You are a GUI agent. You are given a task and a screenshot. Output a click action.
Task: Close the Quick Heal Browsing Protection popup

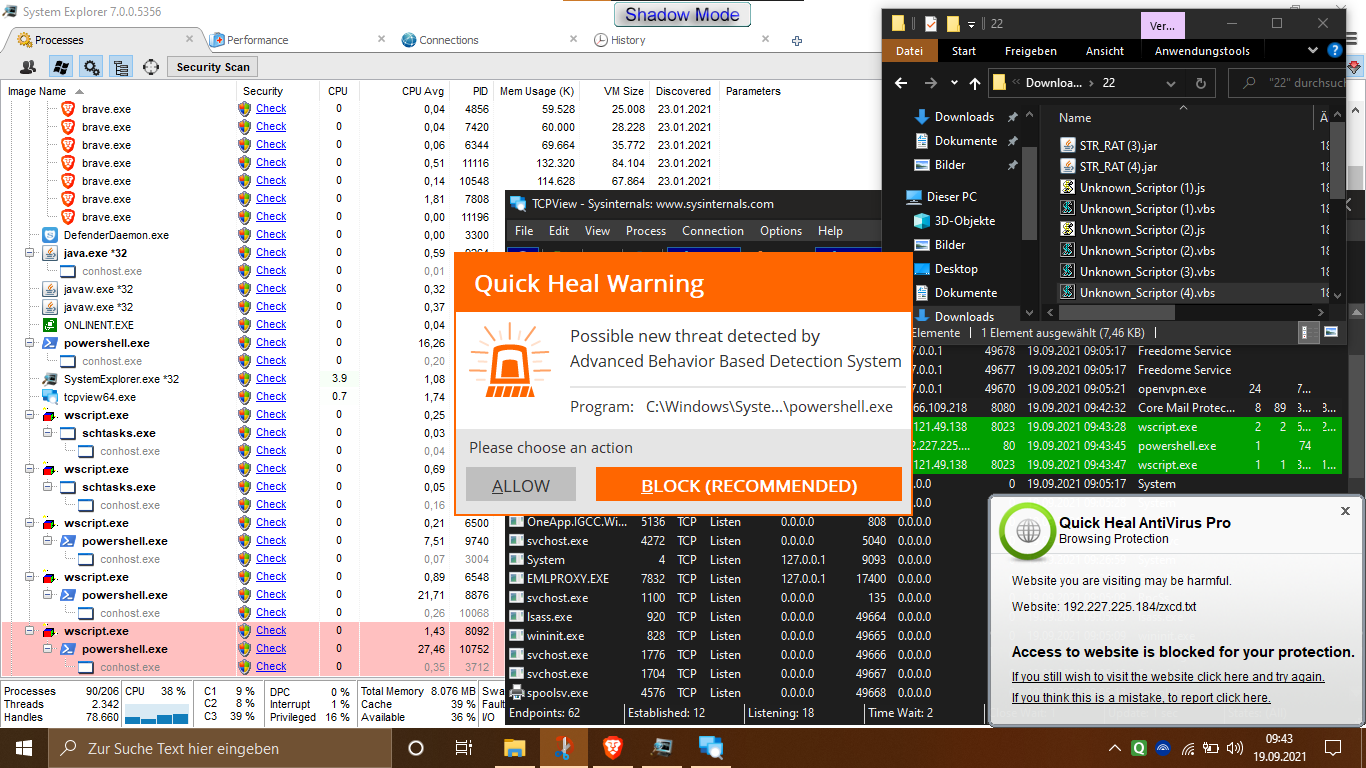tap(1346, 510)
